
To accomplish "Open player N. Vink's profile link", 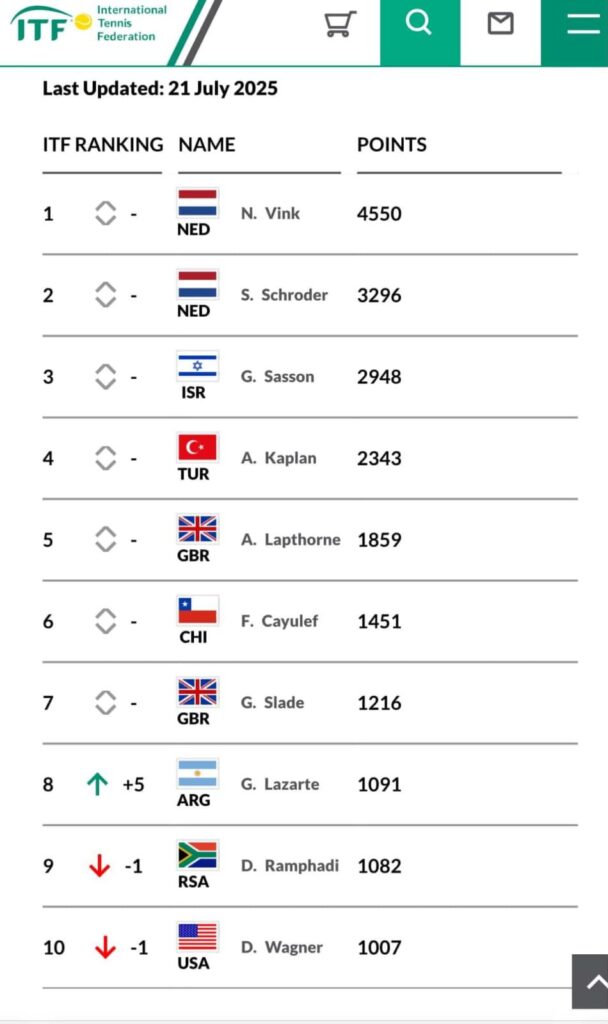I will [x=270, y=214].
